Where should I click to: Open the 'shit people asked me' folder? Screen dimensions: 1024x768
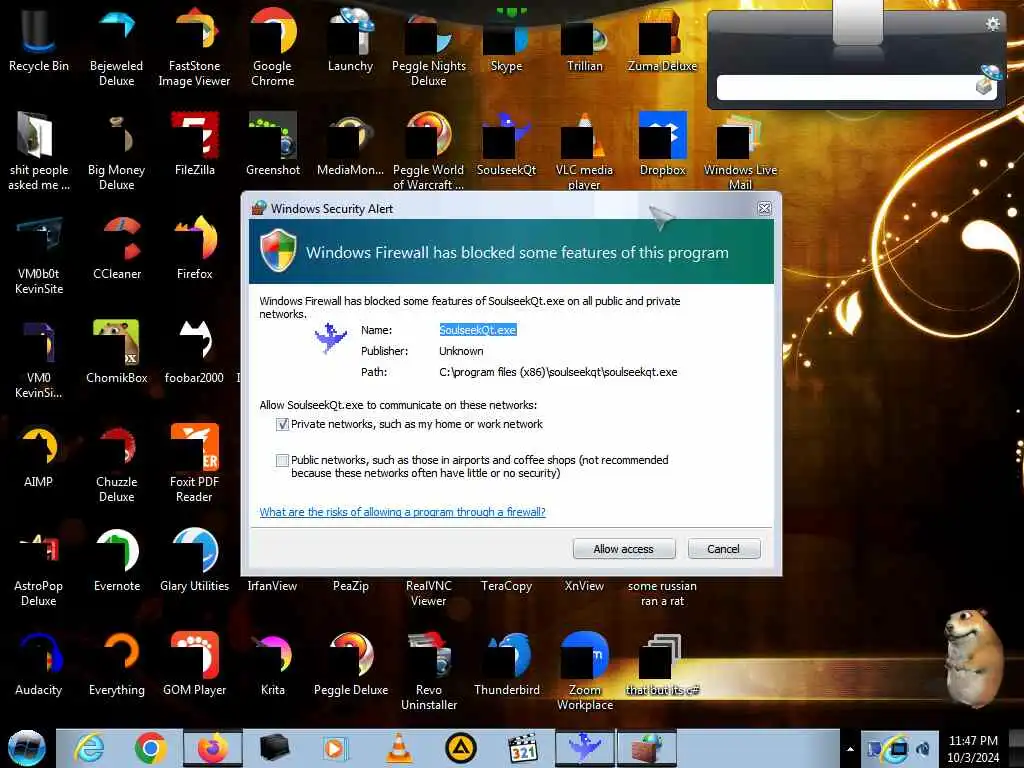click(39, 152)
